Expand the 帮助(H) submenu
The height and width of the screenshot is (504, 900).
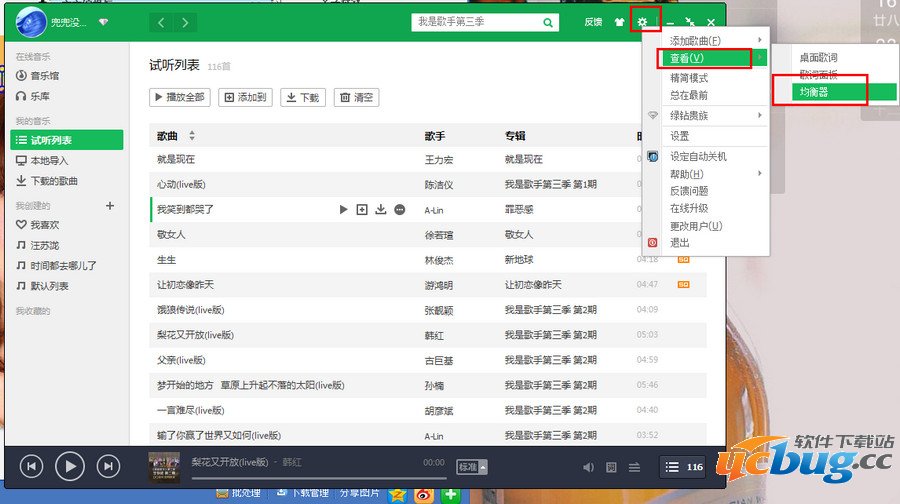point(715,174)
